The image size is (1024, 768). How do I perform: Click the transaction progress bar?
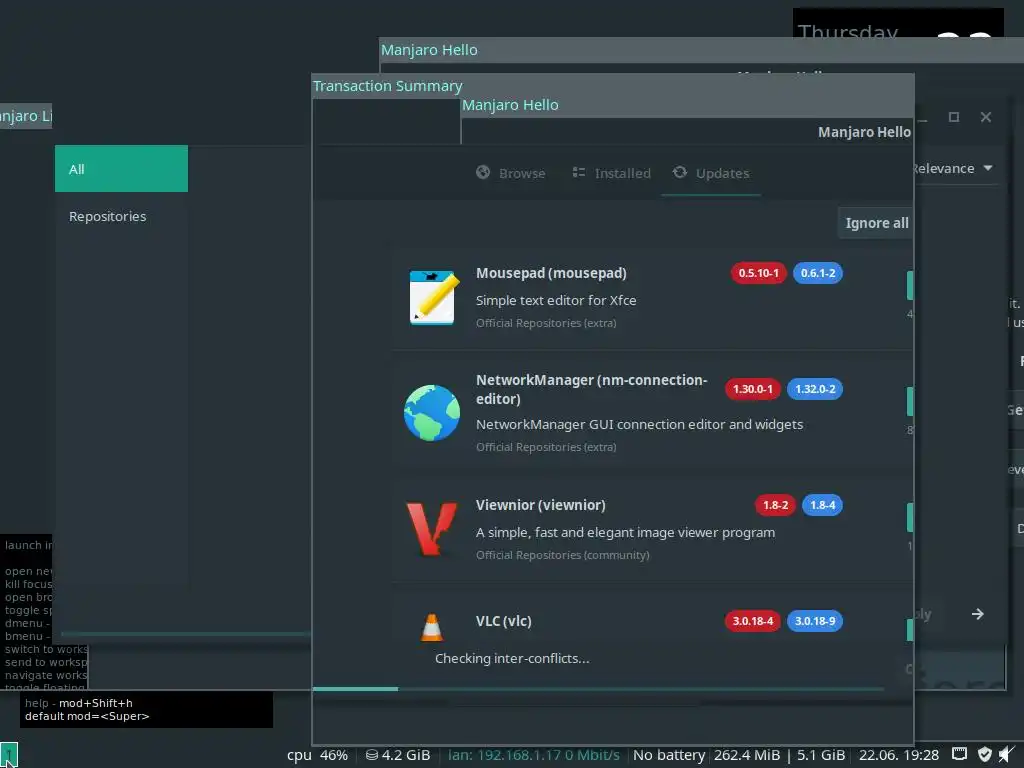point(598,688)
